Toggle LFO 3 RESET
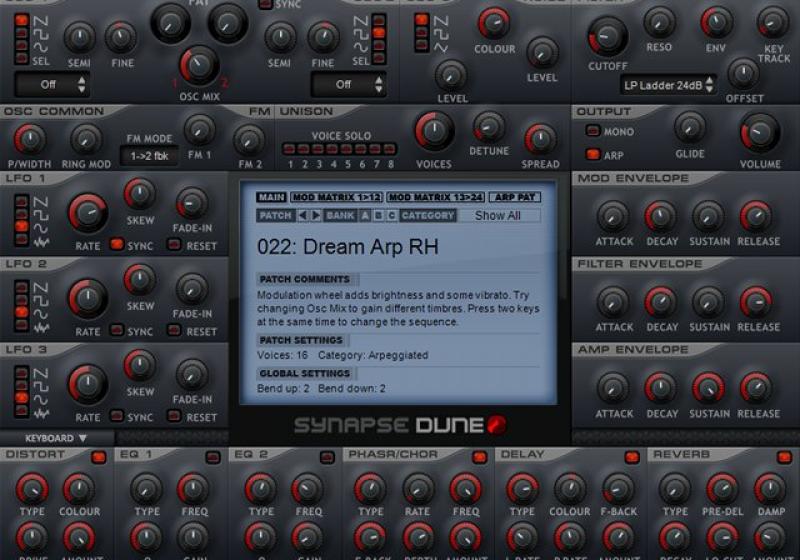Viewport: 800px width, 560px height. [x=174, y=416]
